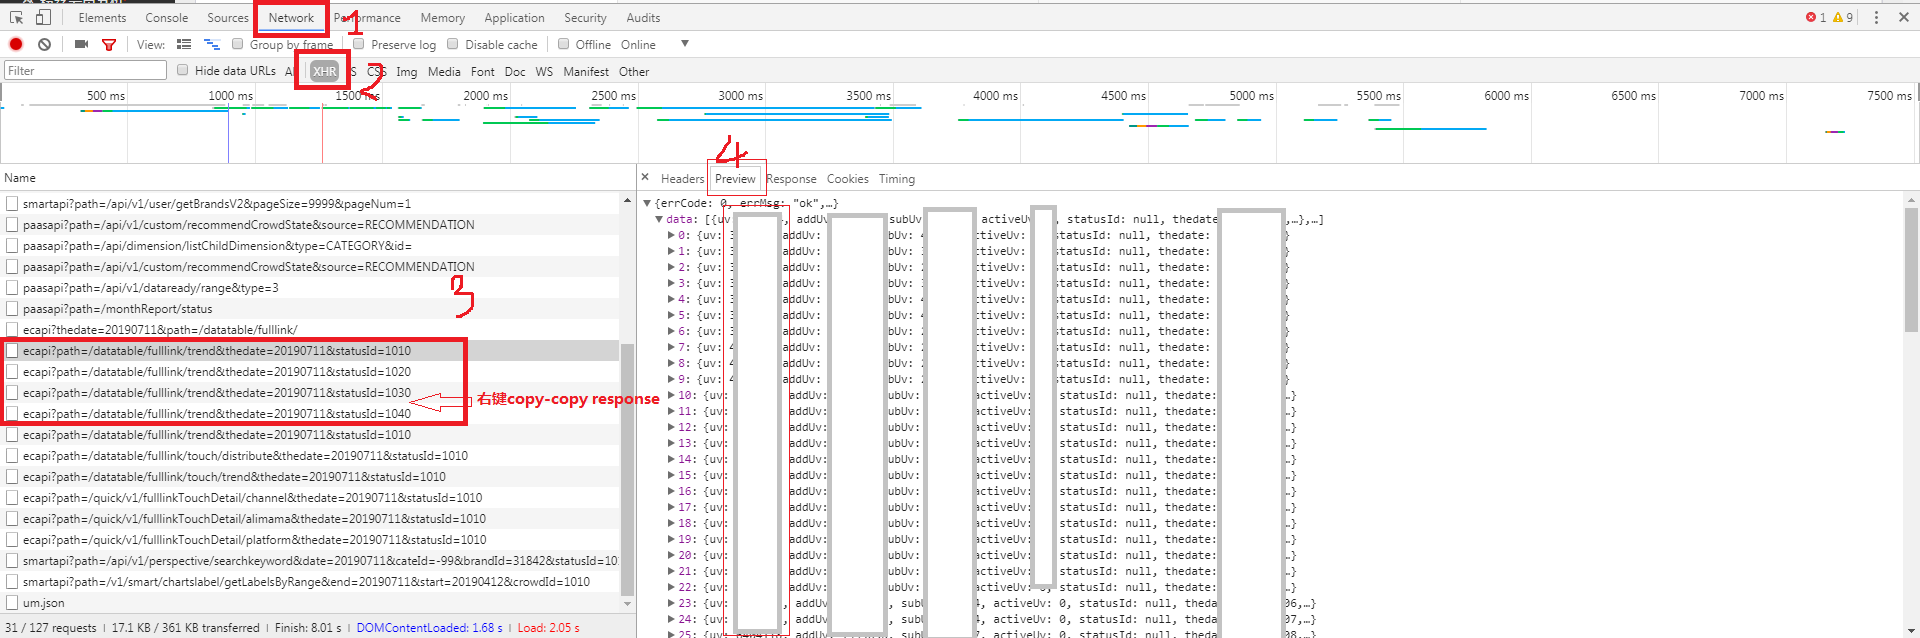Go to the Sources tab
This screenshot has height=638, width=1920.
tap(228, 18)
